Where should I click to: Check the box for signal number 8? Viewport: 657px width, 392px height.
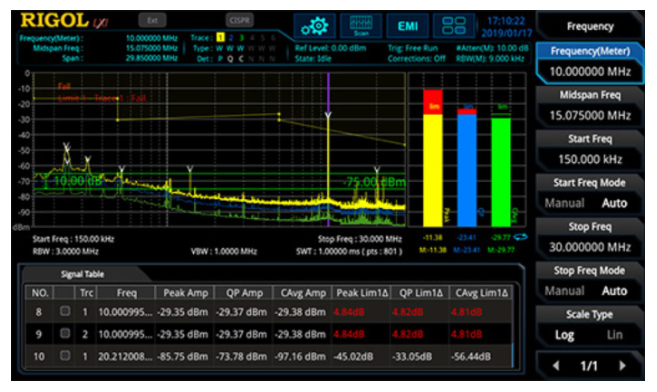tap(65, 311)
